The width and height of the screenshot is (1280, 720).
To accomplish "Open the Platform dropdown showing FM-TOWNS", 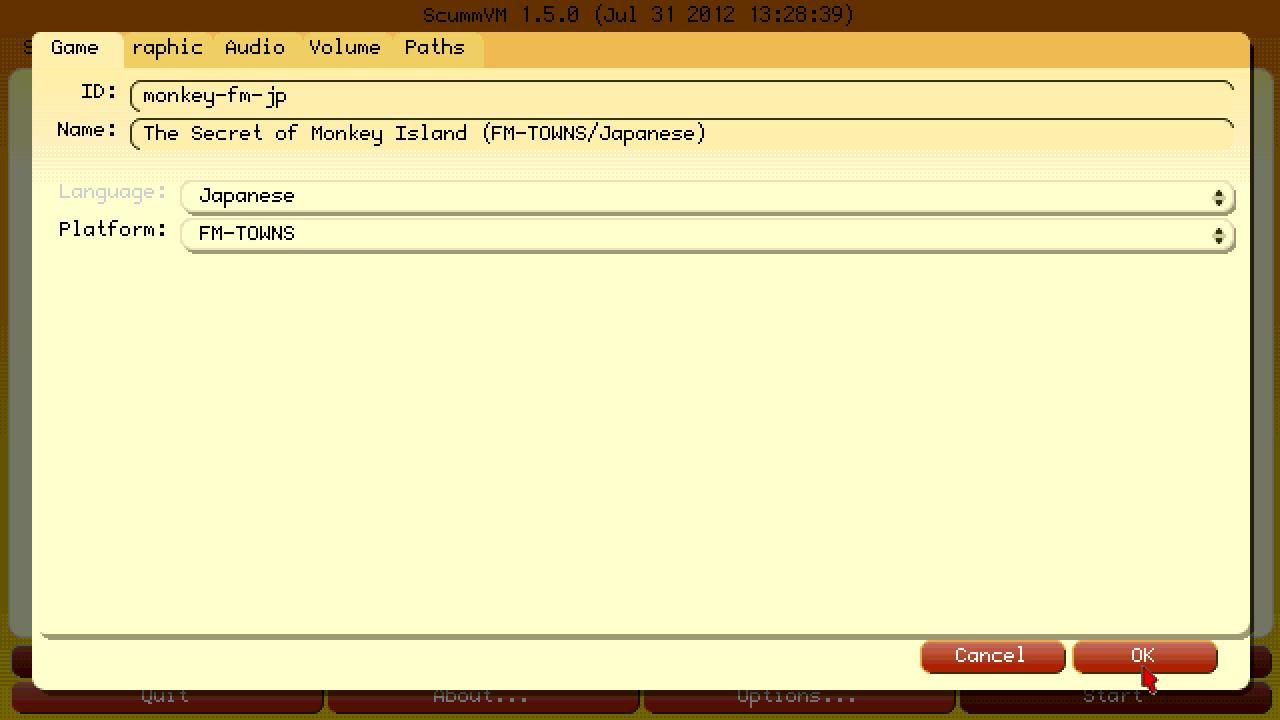I will pos(708,234).
